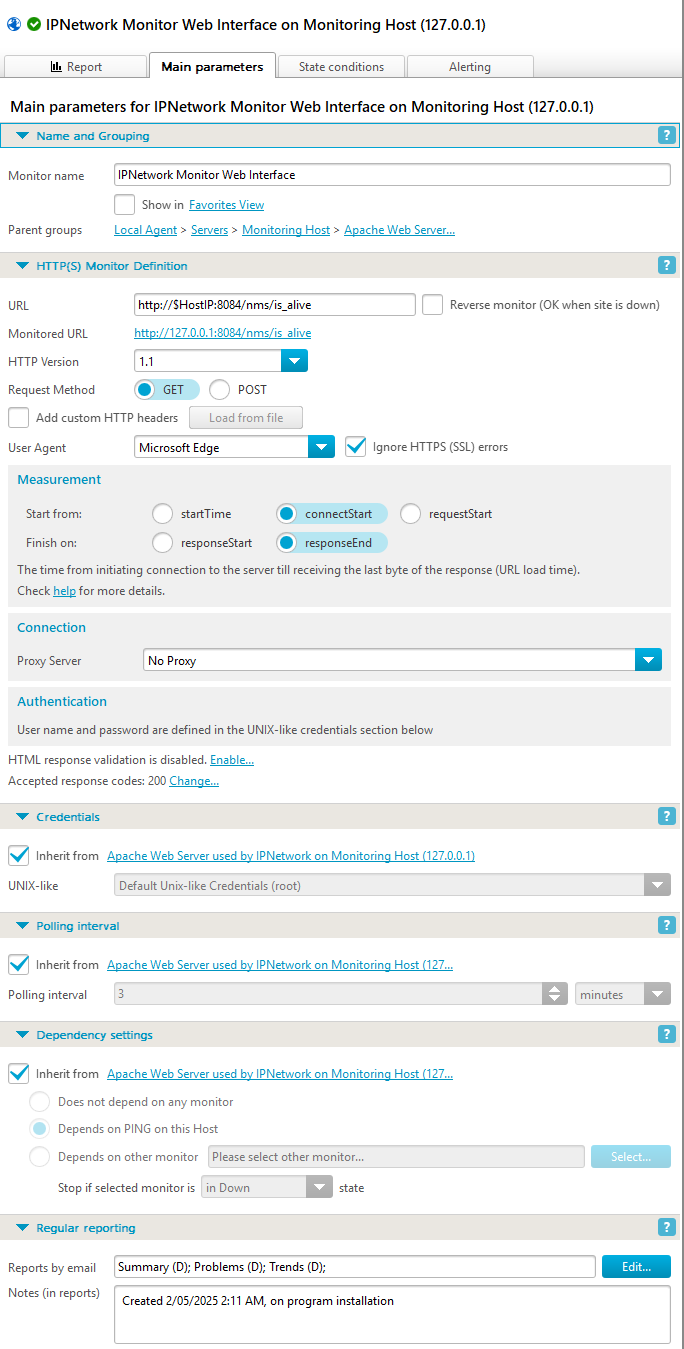Image resolution: width=684 pixels, height=1349 pixels.
Task: Open the State conditions tab
Action: pos(341,67)
